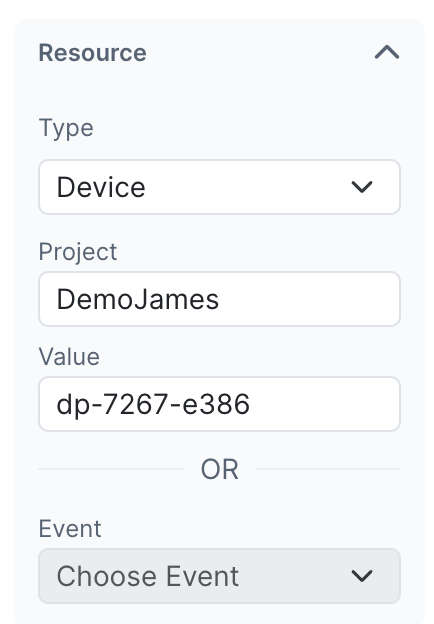Click the Resource section heading
Image resolution: width=434 pixels, height=624 pixels.
point(92,53)
